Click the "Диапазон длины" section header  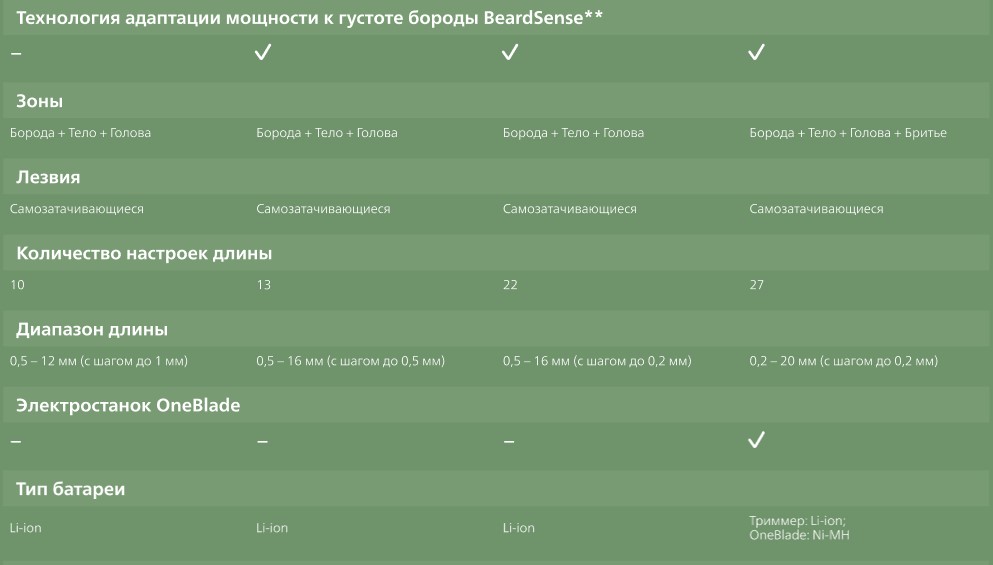pos(91,329)
